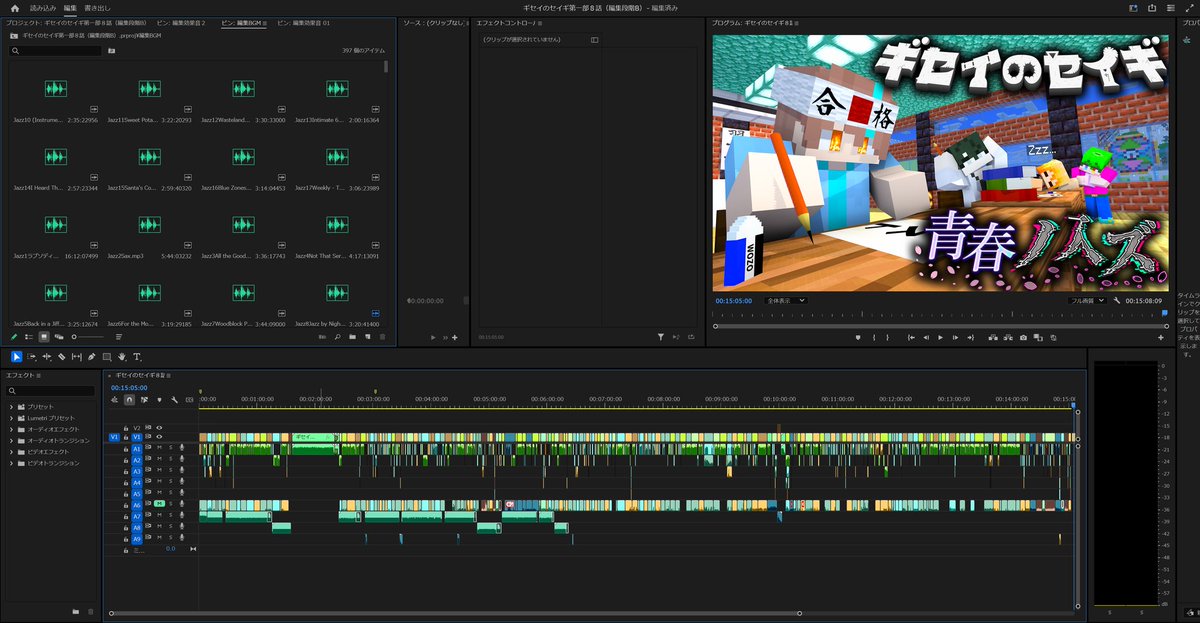Go to In point in Program monitor
The width and height of the screenshot is (1200, 623).
coord(911,338)
